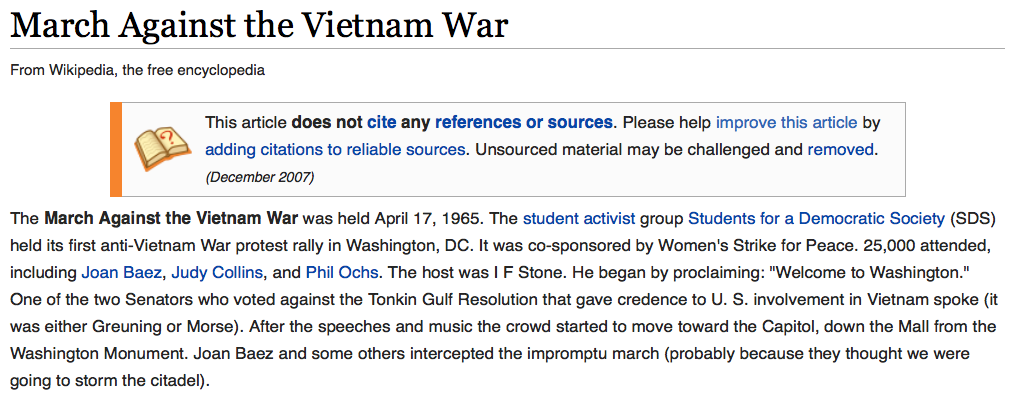The image size is (1010, 399).
Task: Click the orange bar of the notice box
Action: tap(116, 149)
